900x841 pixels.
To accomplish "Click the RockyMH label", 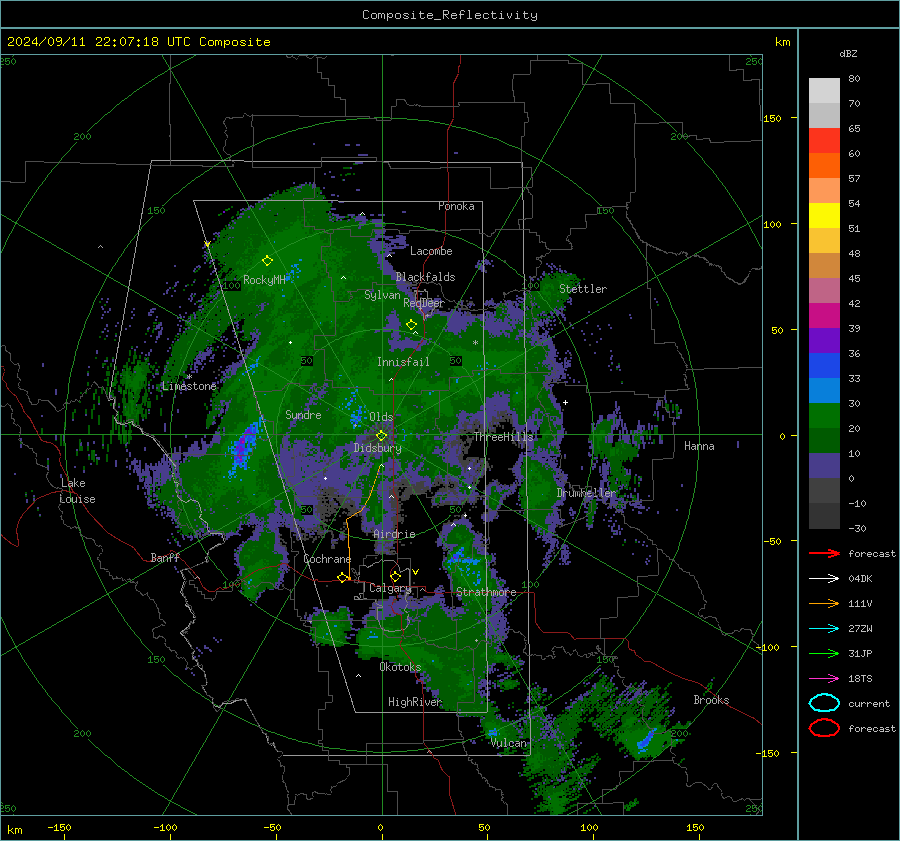I will point(264,280).
